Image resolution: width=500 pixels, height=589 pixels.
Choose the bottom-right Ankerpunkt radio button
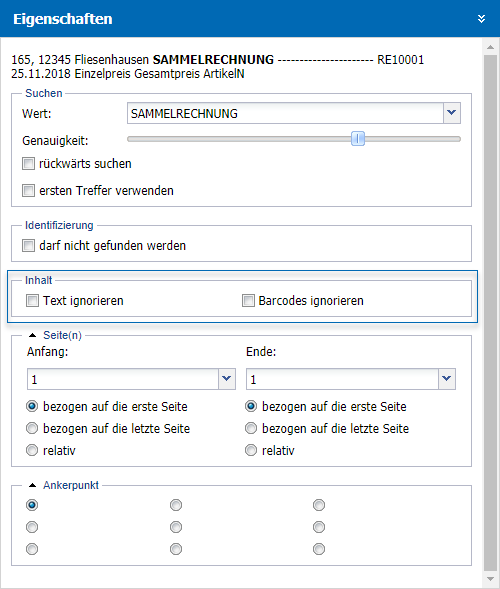[x=319, y=549]
